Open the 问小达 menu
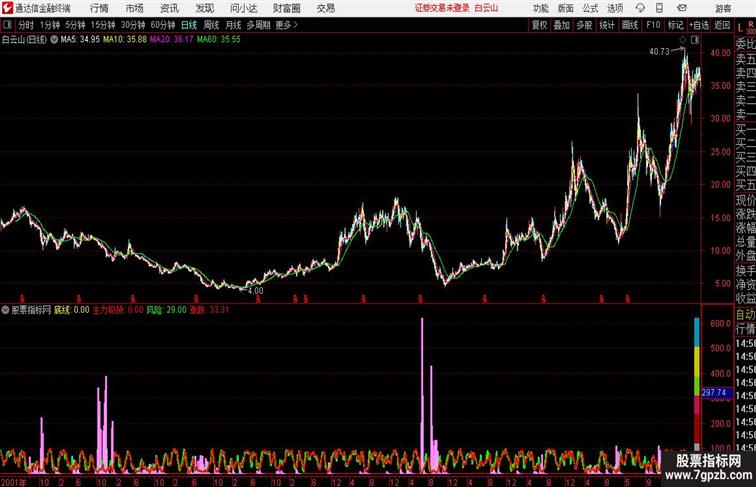The image size is (756, 487). 243,8
